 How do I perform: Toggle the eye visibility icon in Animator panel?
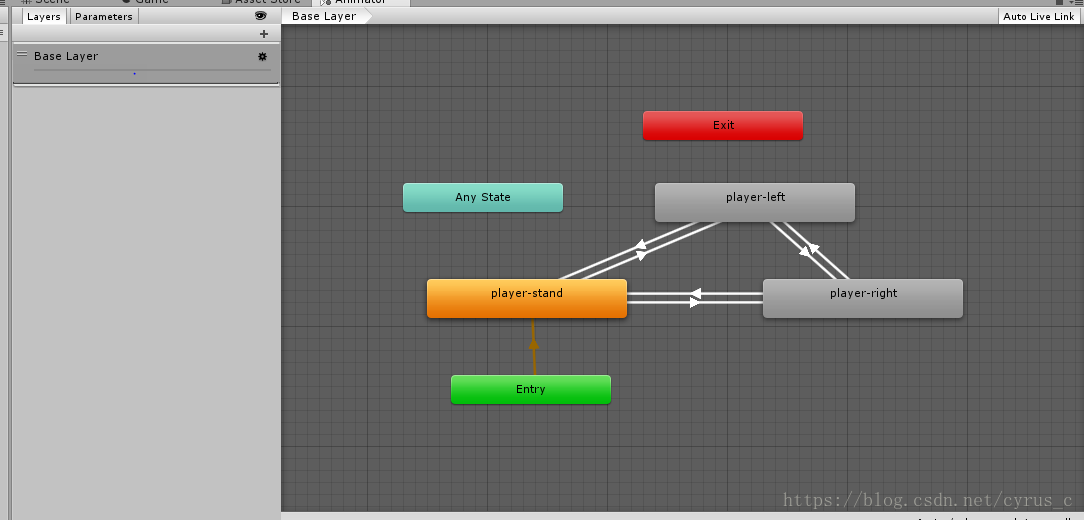(261, 16)
